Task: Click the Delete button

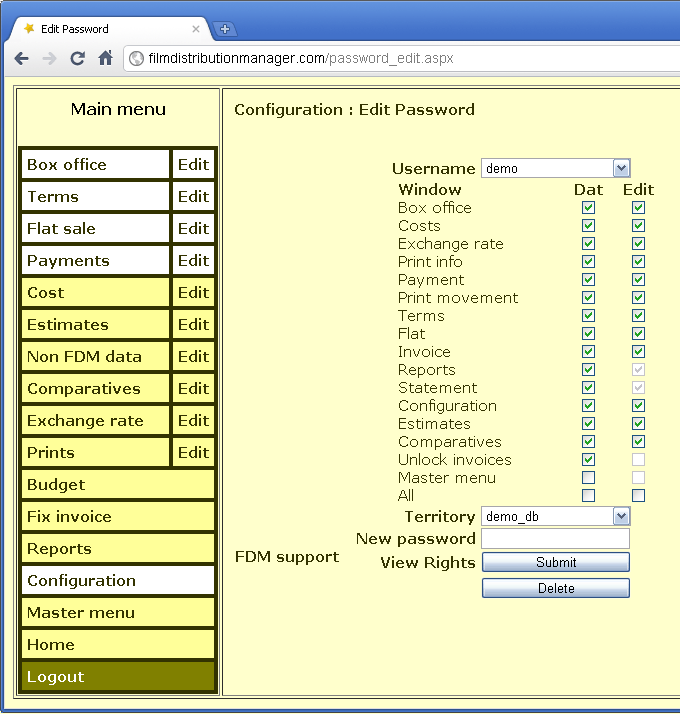Action: (555, 588)
